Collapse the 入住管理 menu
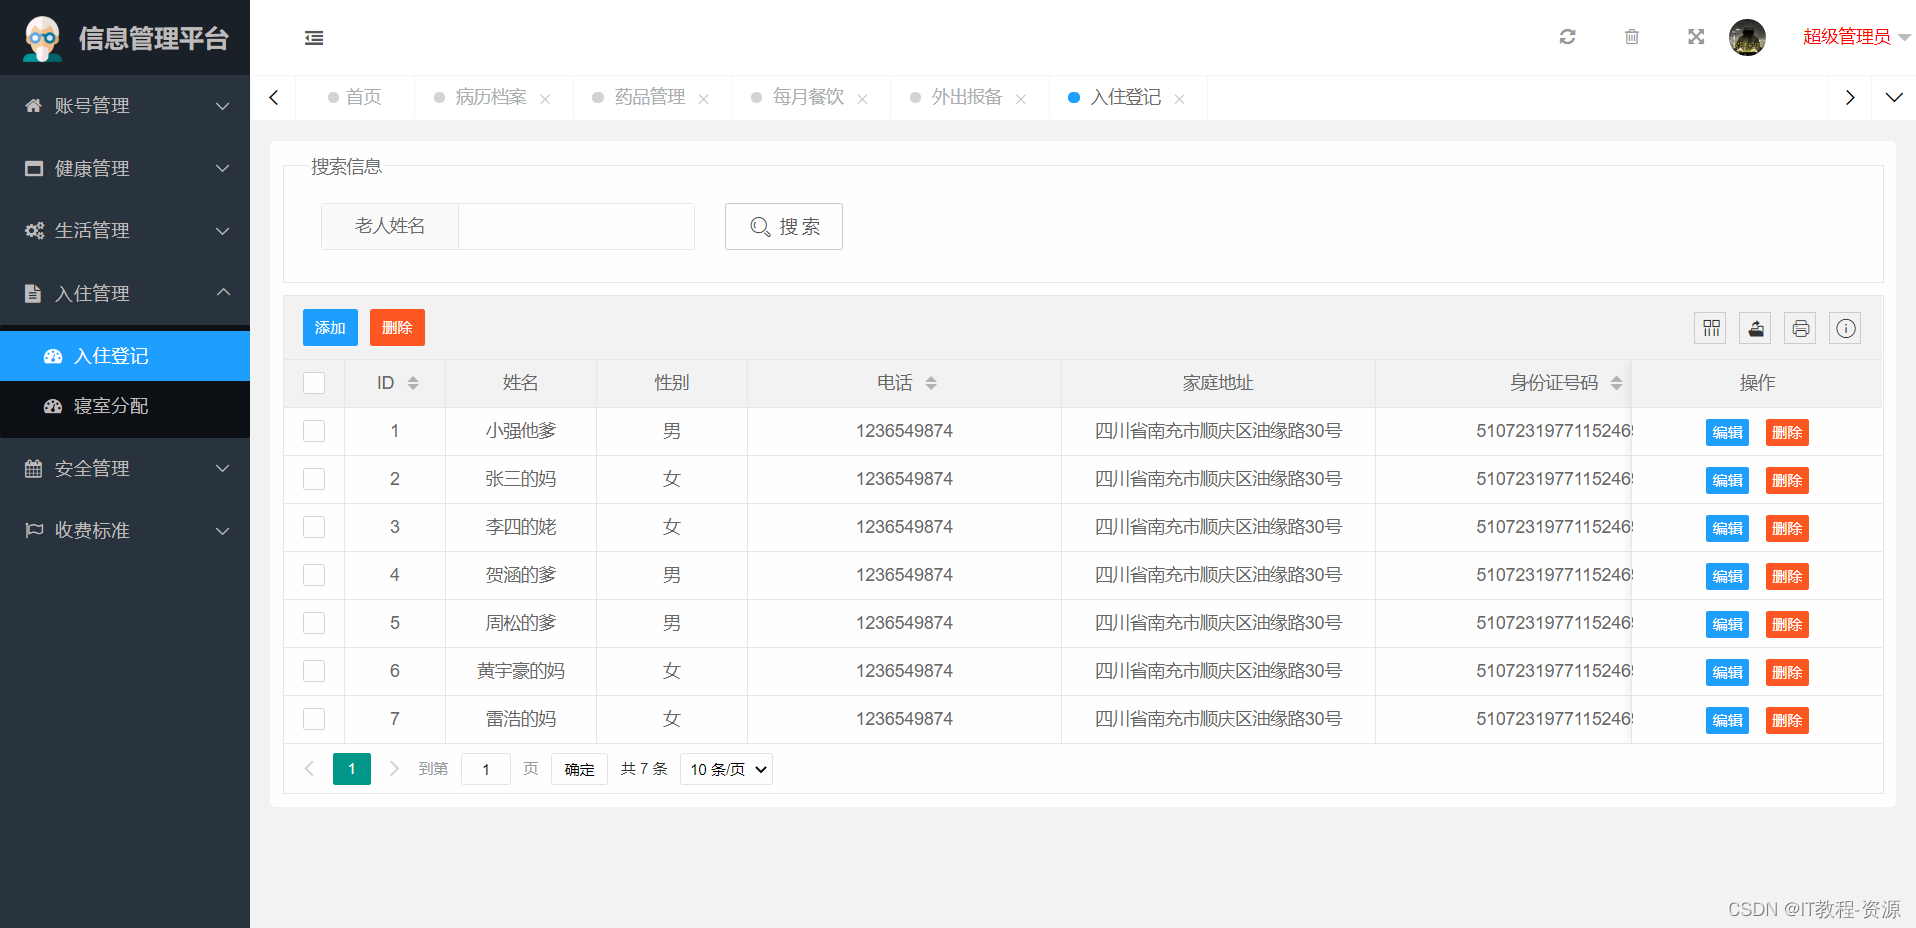 tap(125, 293)
